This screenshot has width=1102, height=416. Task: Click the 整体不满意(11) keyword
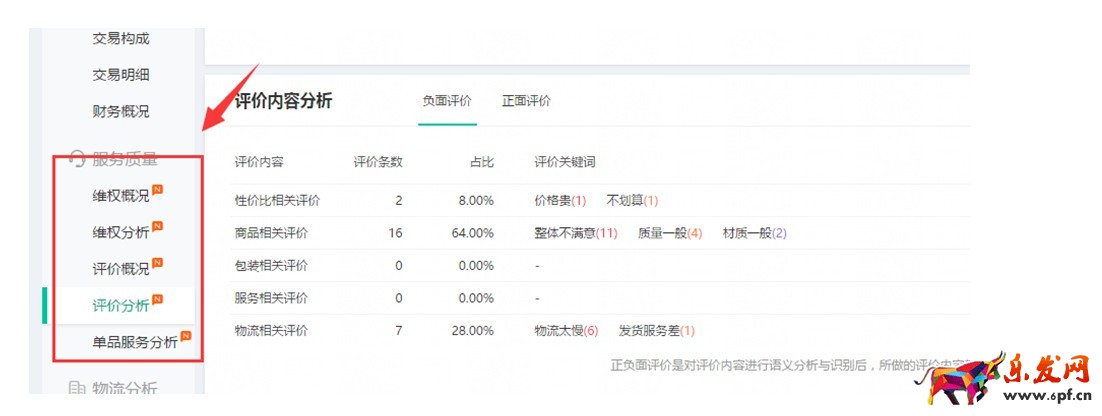tap(576, 233)
